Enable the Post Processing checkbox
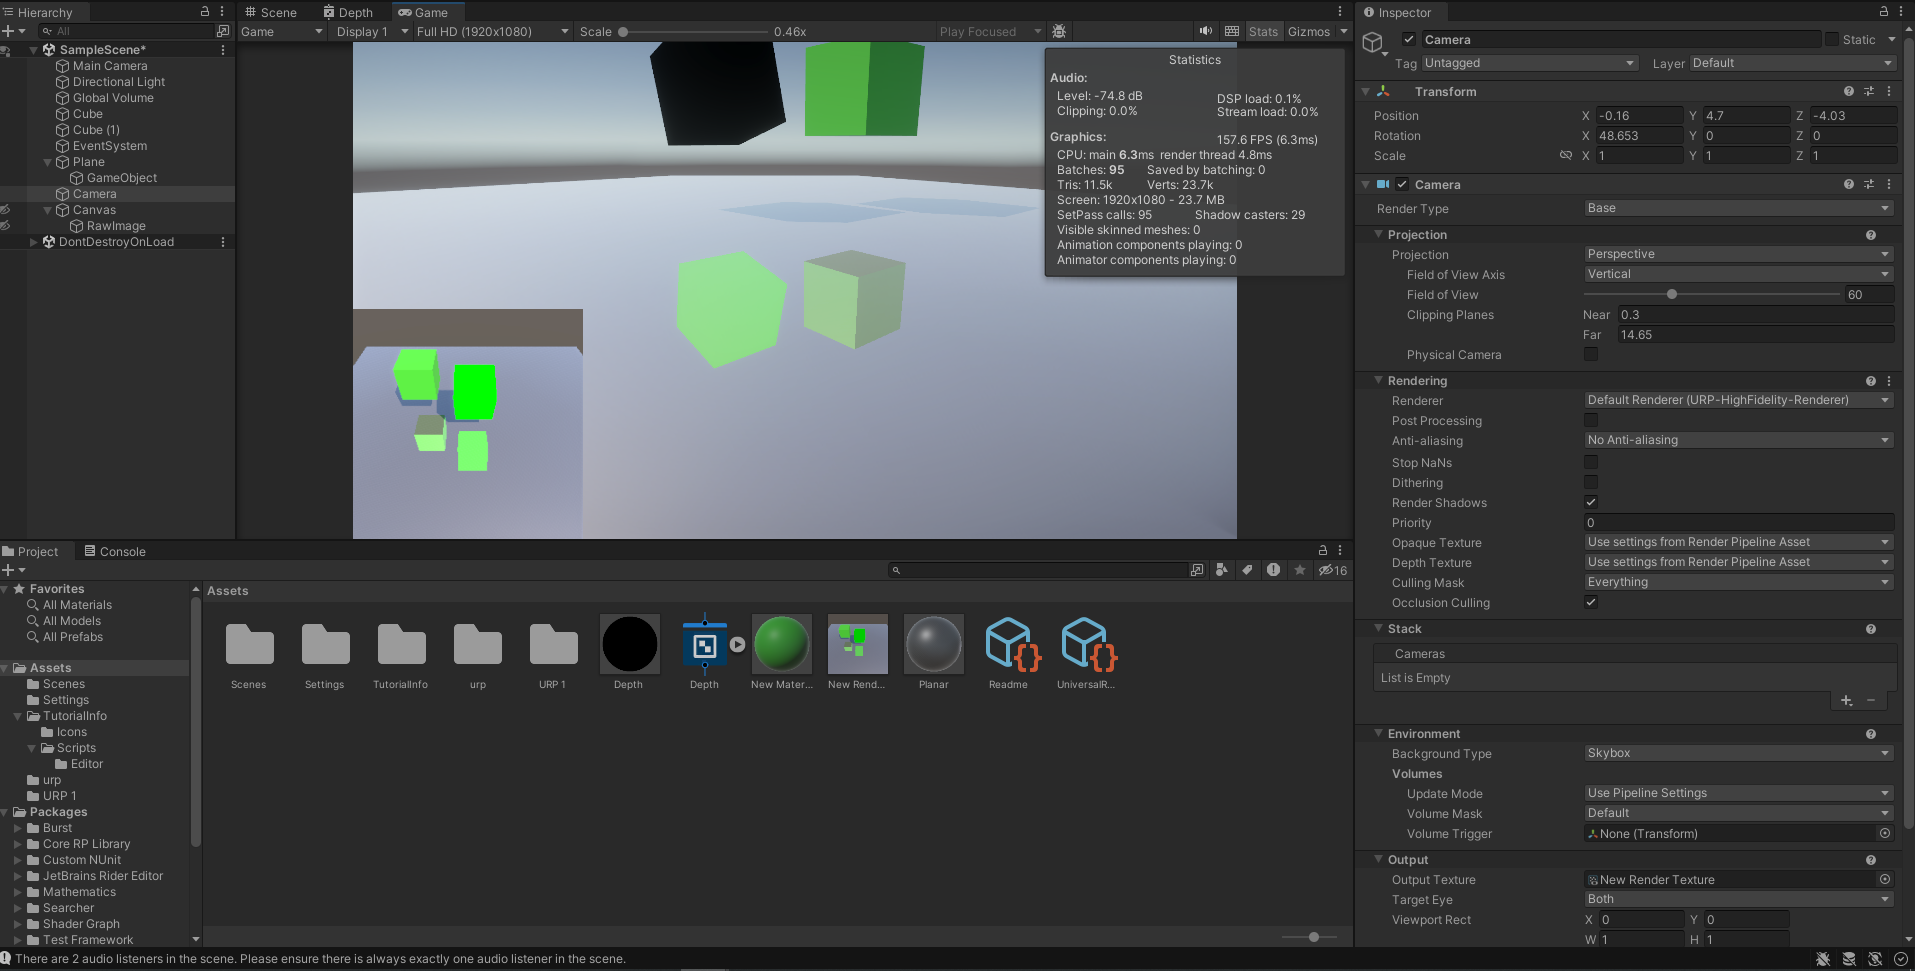Screen dimensions: 1915x971 [1591, 421]
